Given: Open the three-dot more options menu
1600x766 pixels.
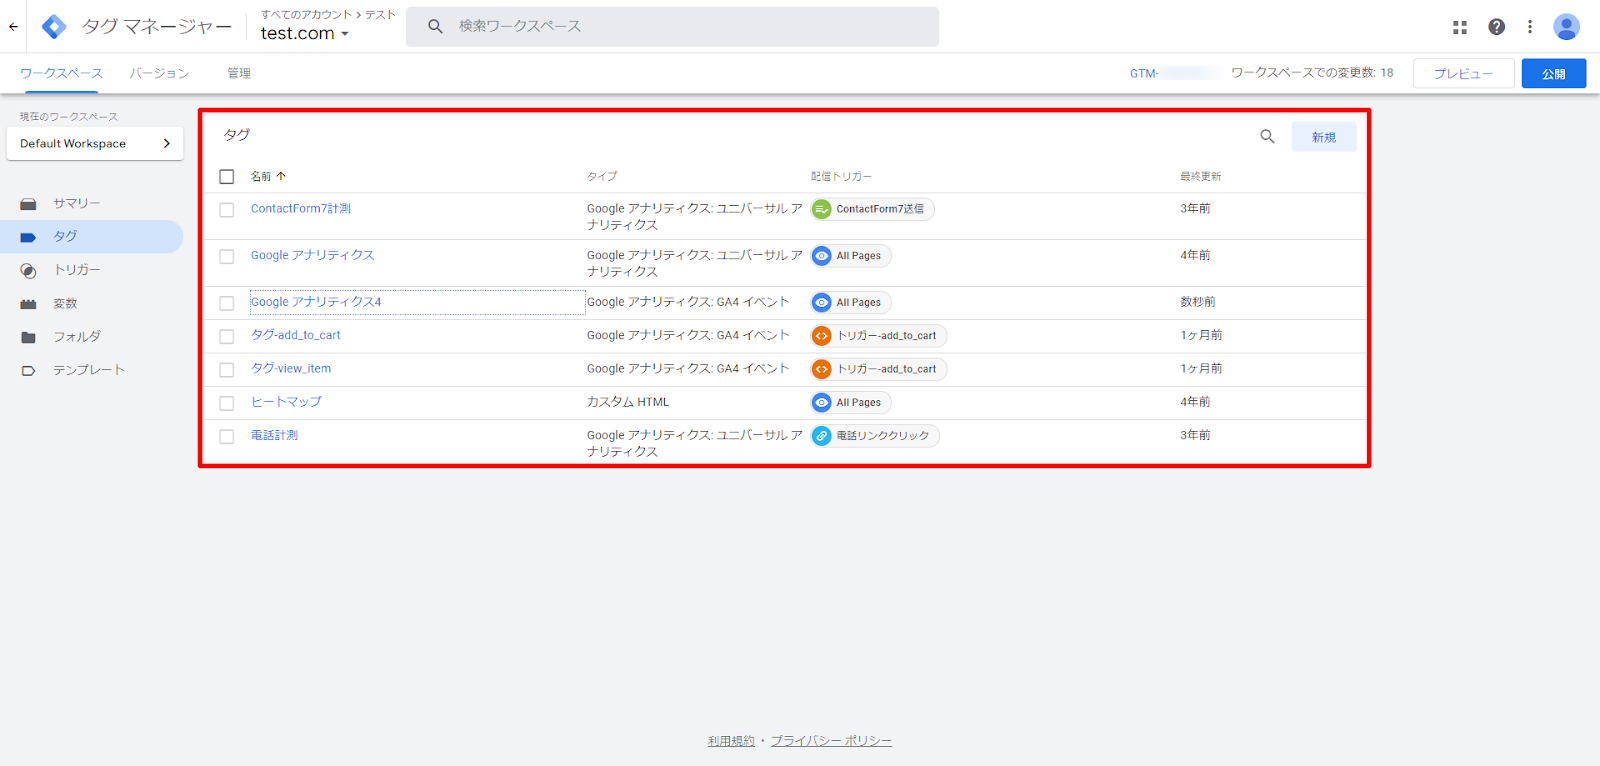Looking at the screenshot, I should click(x=1530, y=27).
